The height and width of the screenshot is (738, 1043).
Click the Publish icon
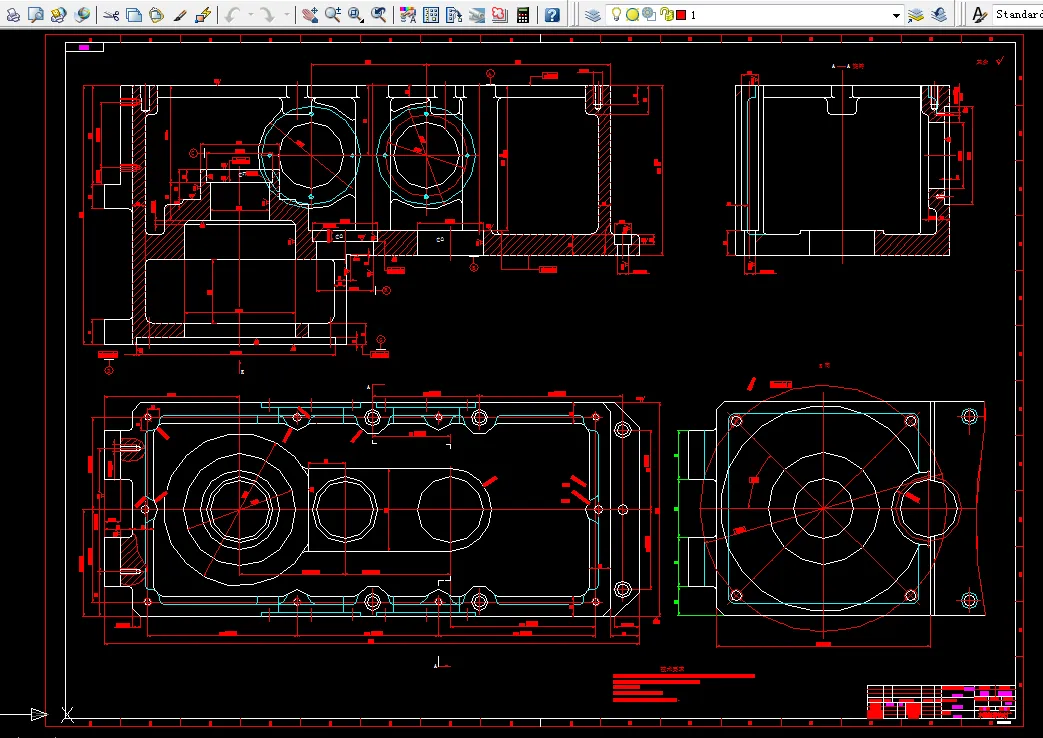click(x=59, y=15)
